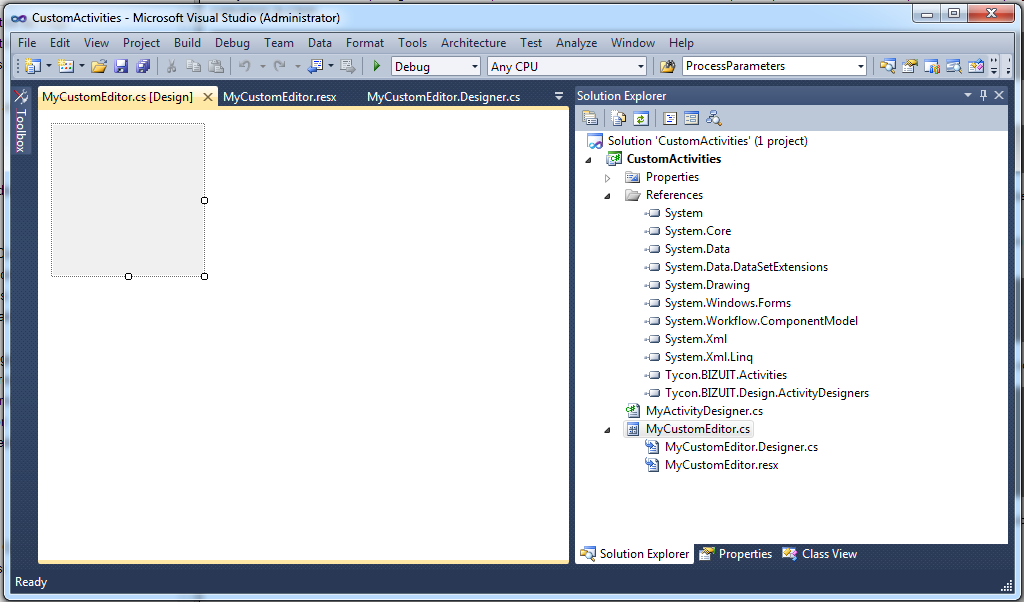The width and height of the screenshot is (1024, 602).
Task: Click the Undo arrow icon
Action: point(245,66)
